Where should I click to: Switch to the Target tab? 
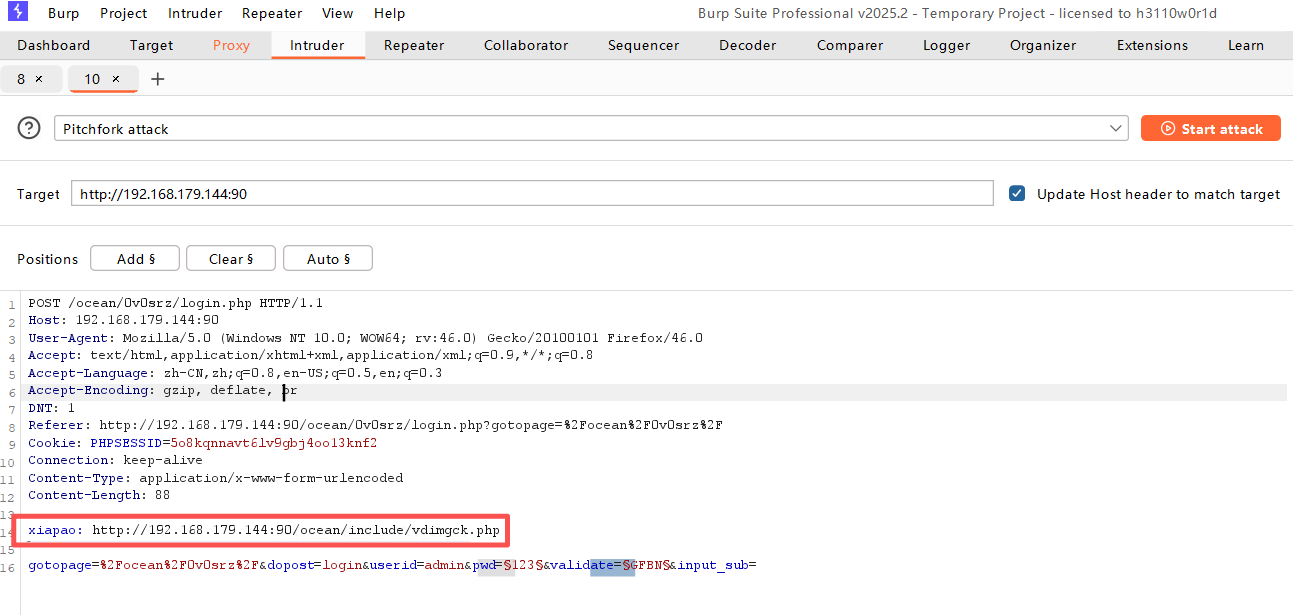[x=152, y=45]
